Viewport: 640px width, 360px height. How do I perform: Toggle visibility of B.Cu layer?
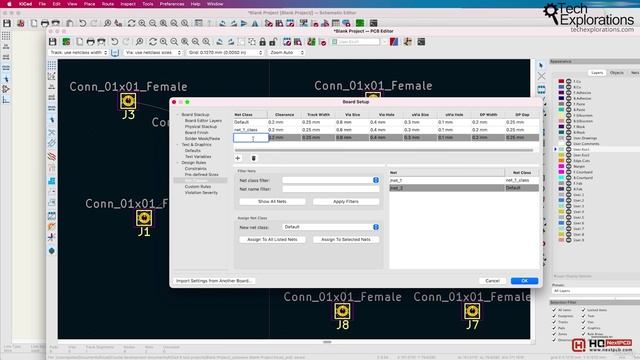(x=569, y=87)
